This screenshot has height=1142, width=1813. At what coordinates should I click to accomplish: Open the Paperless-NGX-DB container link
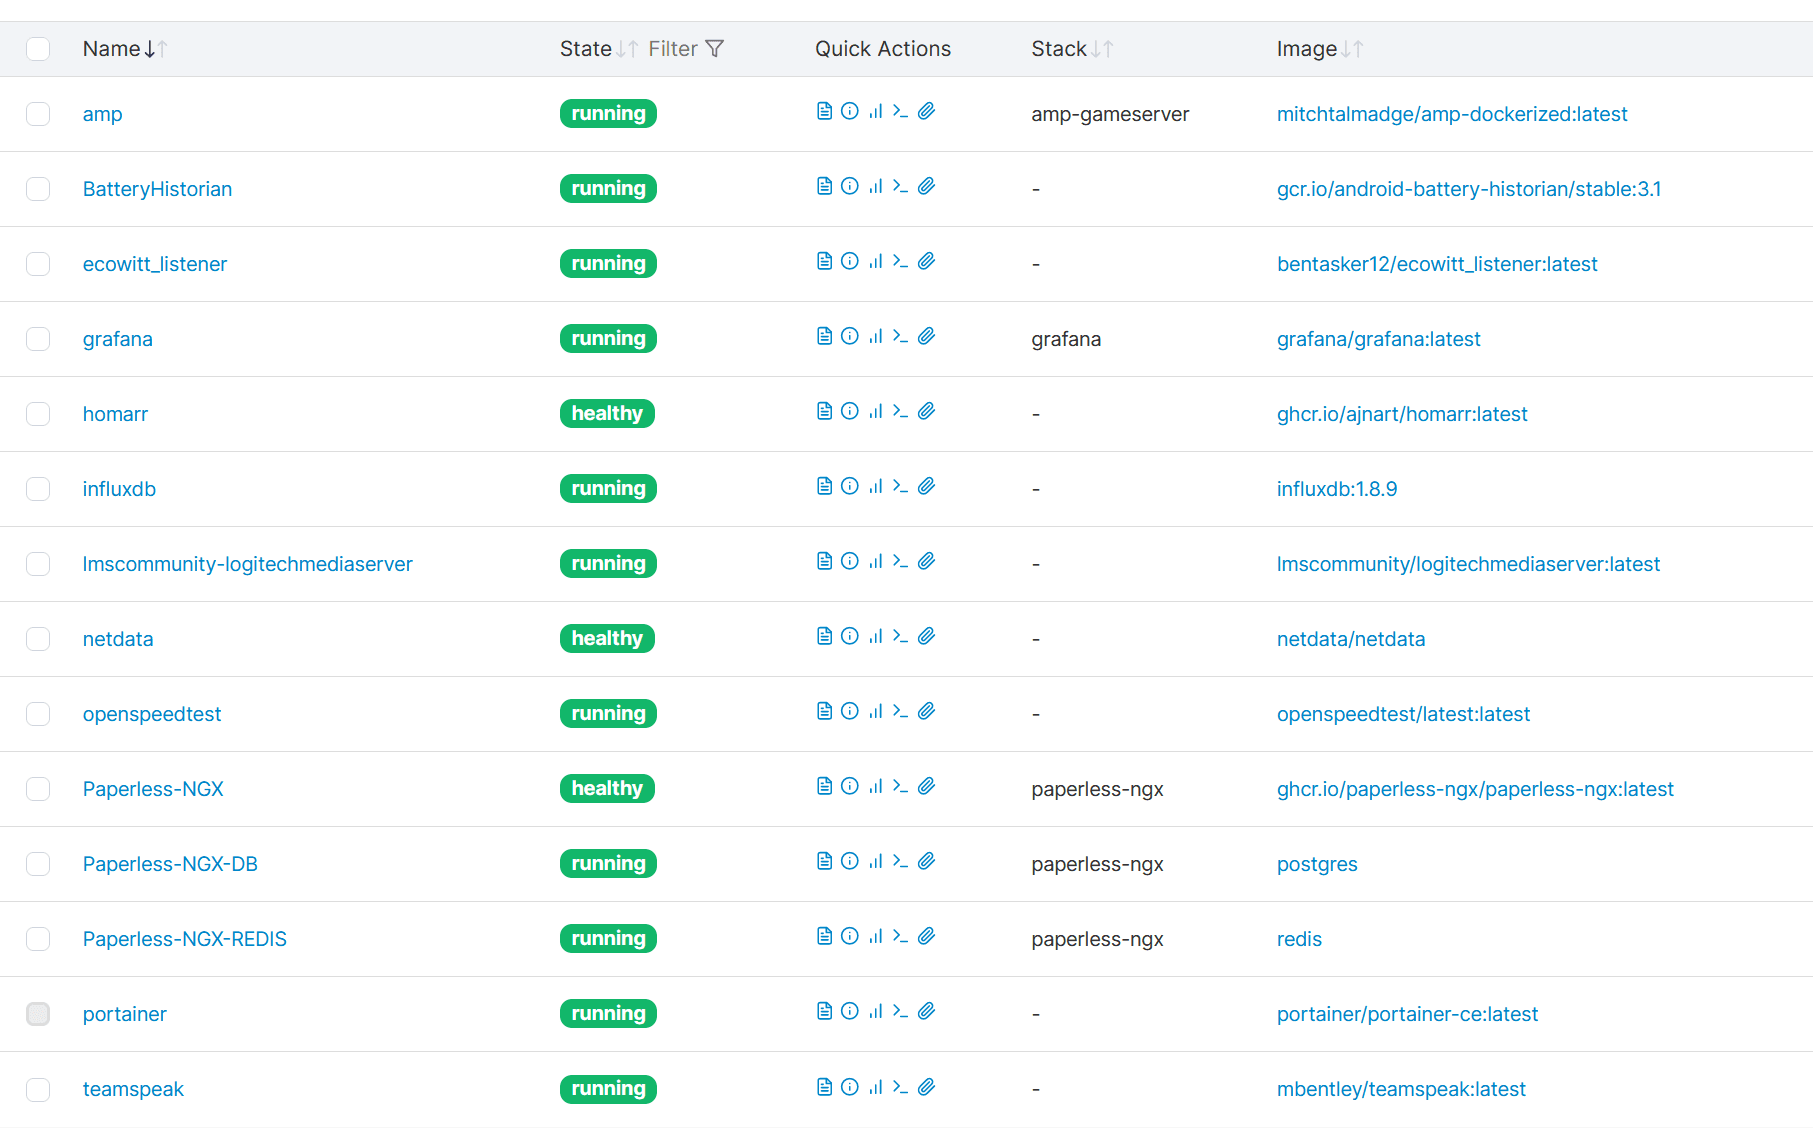point(170,864)
